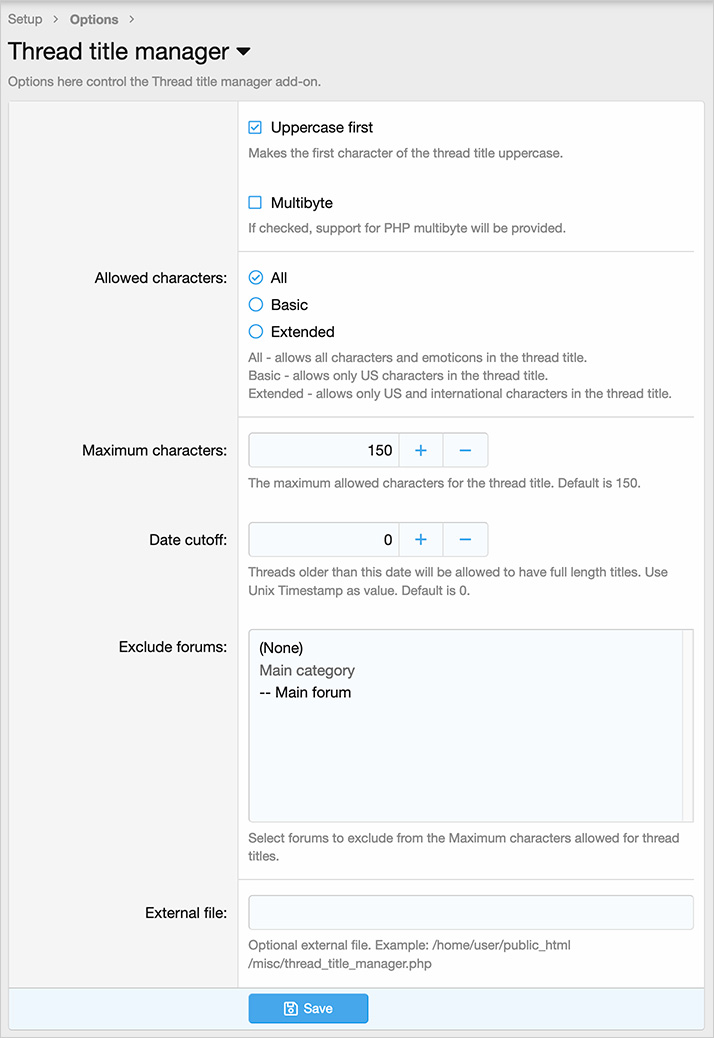Screen dimensions: 714x1038
Task: Open Options breadcrumb link
Action: pos(94,19)
